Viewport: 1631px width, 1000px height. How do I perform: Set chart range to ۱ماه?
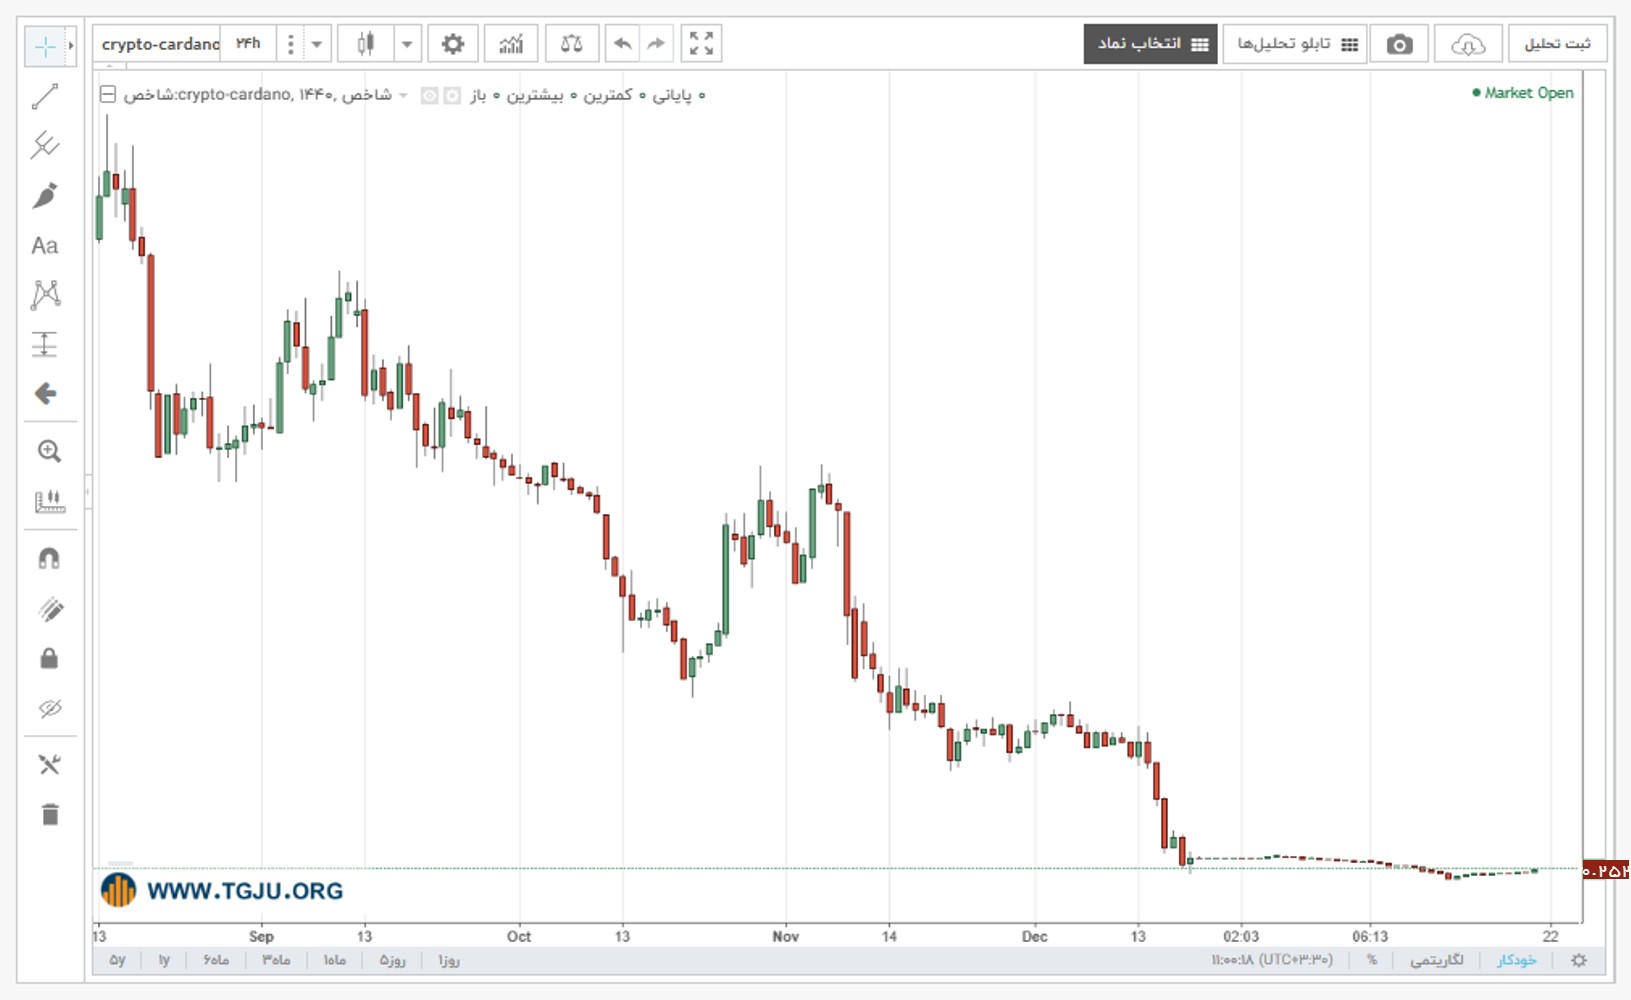tap(335, 960)
